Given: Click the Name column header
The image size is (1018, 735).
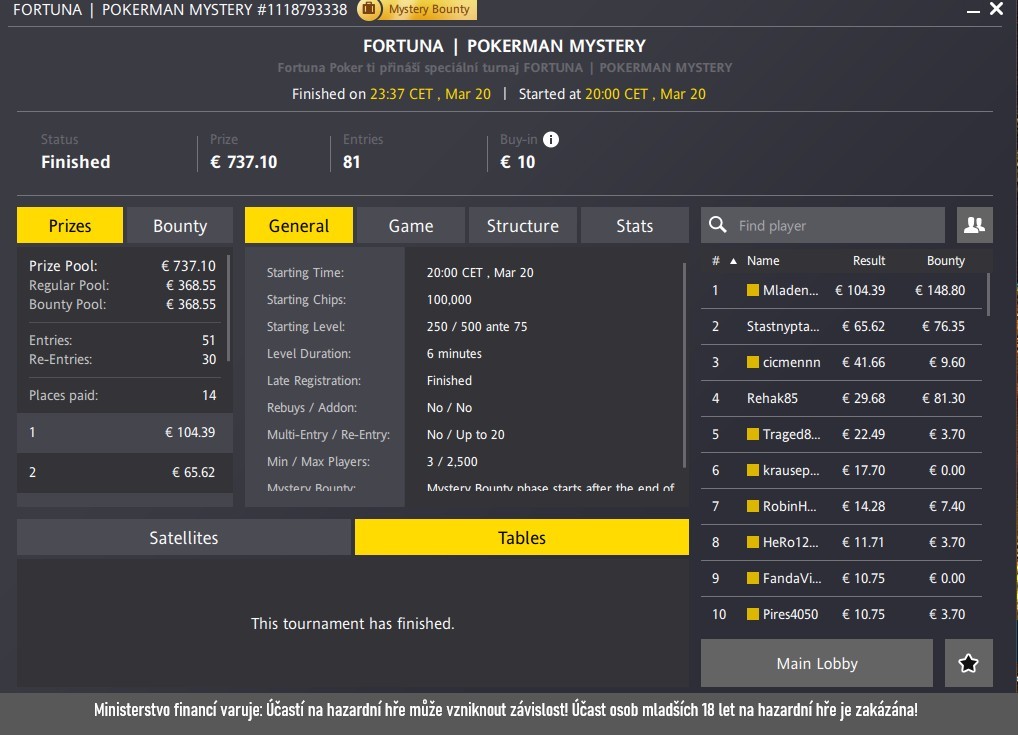Looking at the screenshot, I should click(x=763, y=261).
